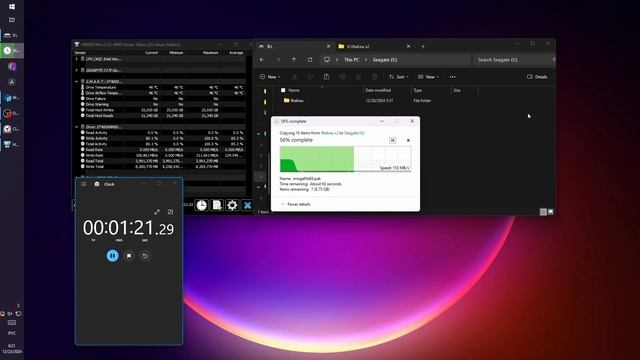Open the HWiNFO clock reset icon
This screenshot has width=640, height=360.
pos(202,205)
